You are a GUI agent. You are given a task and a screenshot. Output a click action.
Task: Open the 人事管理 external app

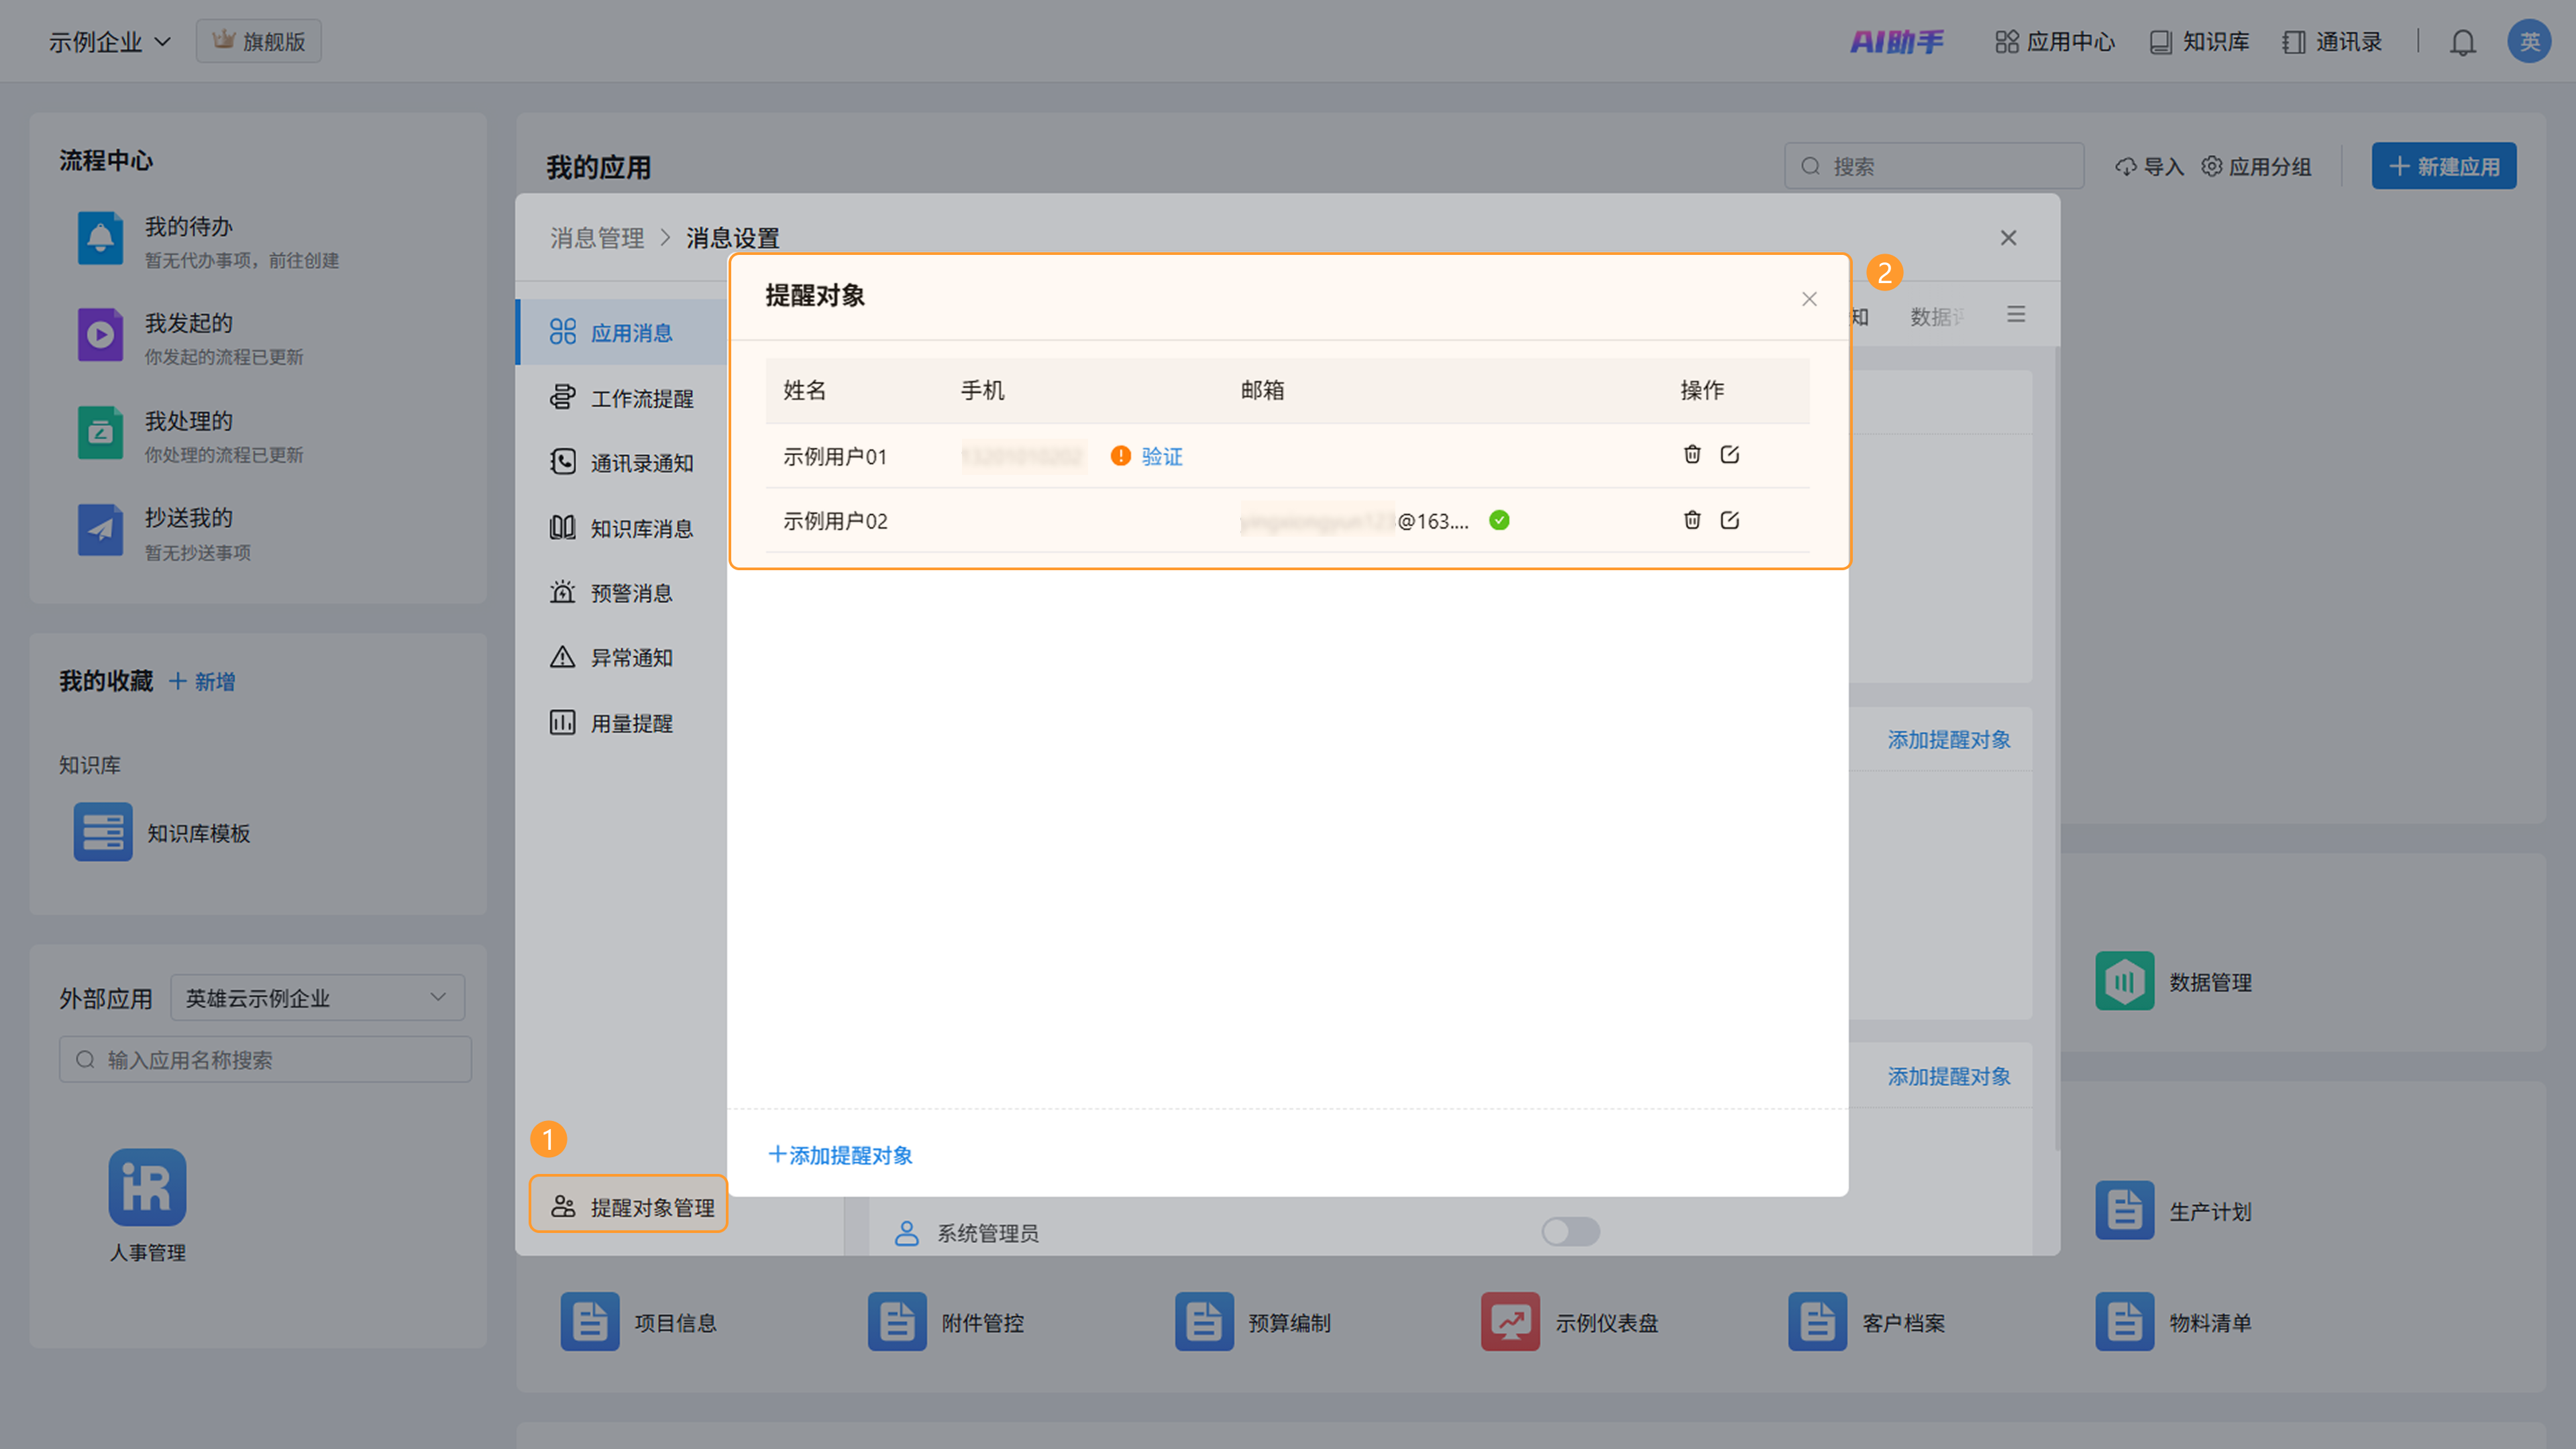[x=147, y=1187]
